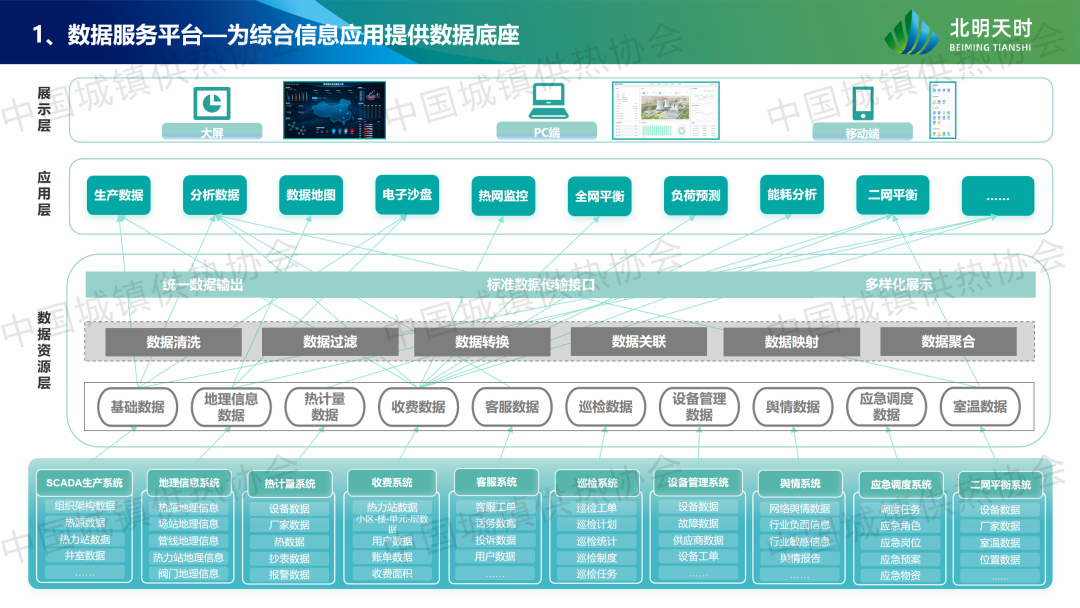1080x608 pixels.
Task: Open the dark map dashboard thumbnail
Action: pos(334,110)
